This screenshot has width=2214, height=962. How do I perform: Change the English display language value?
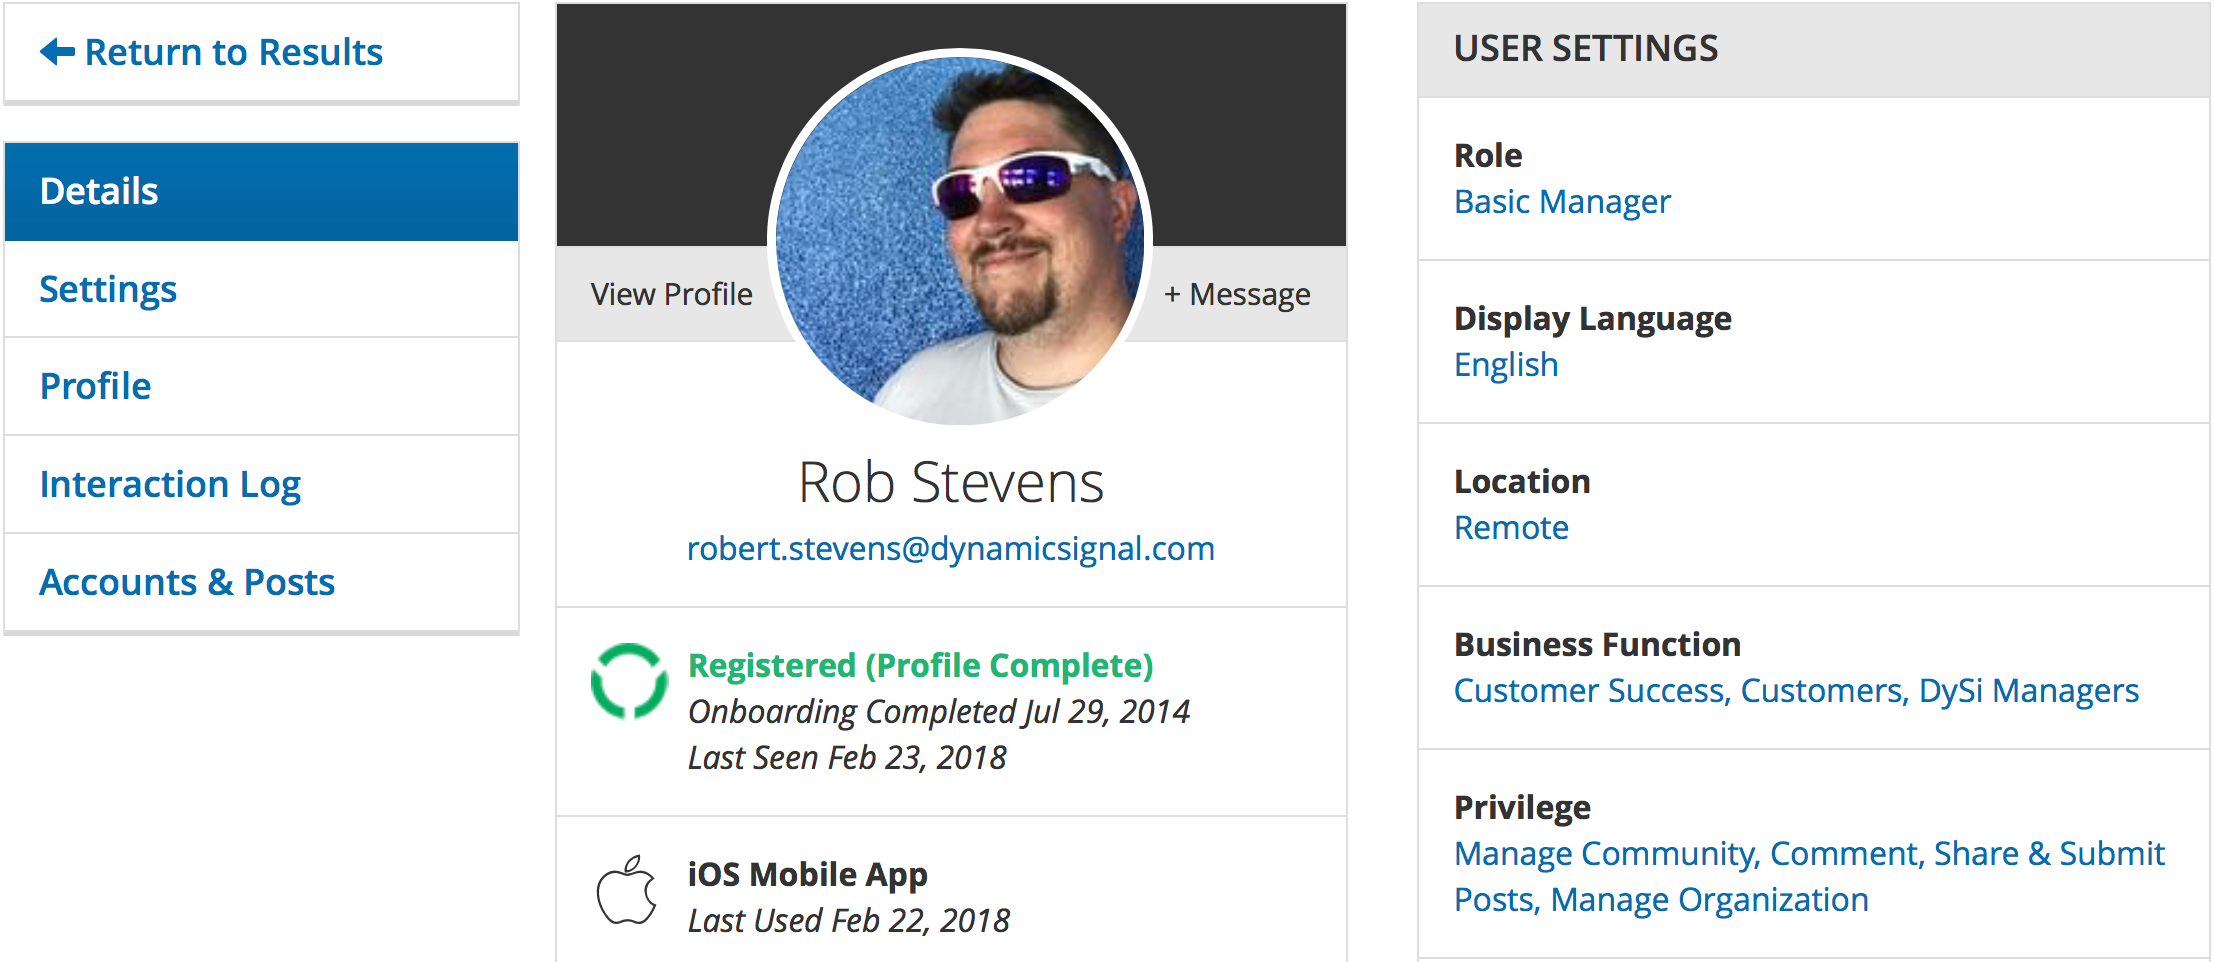coord(1506,365)
